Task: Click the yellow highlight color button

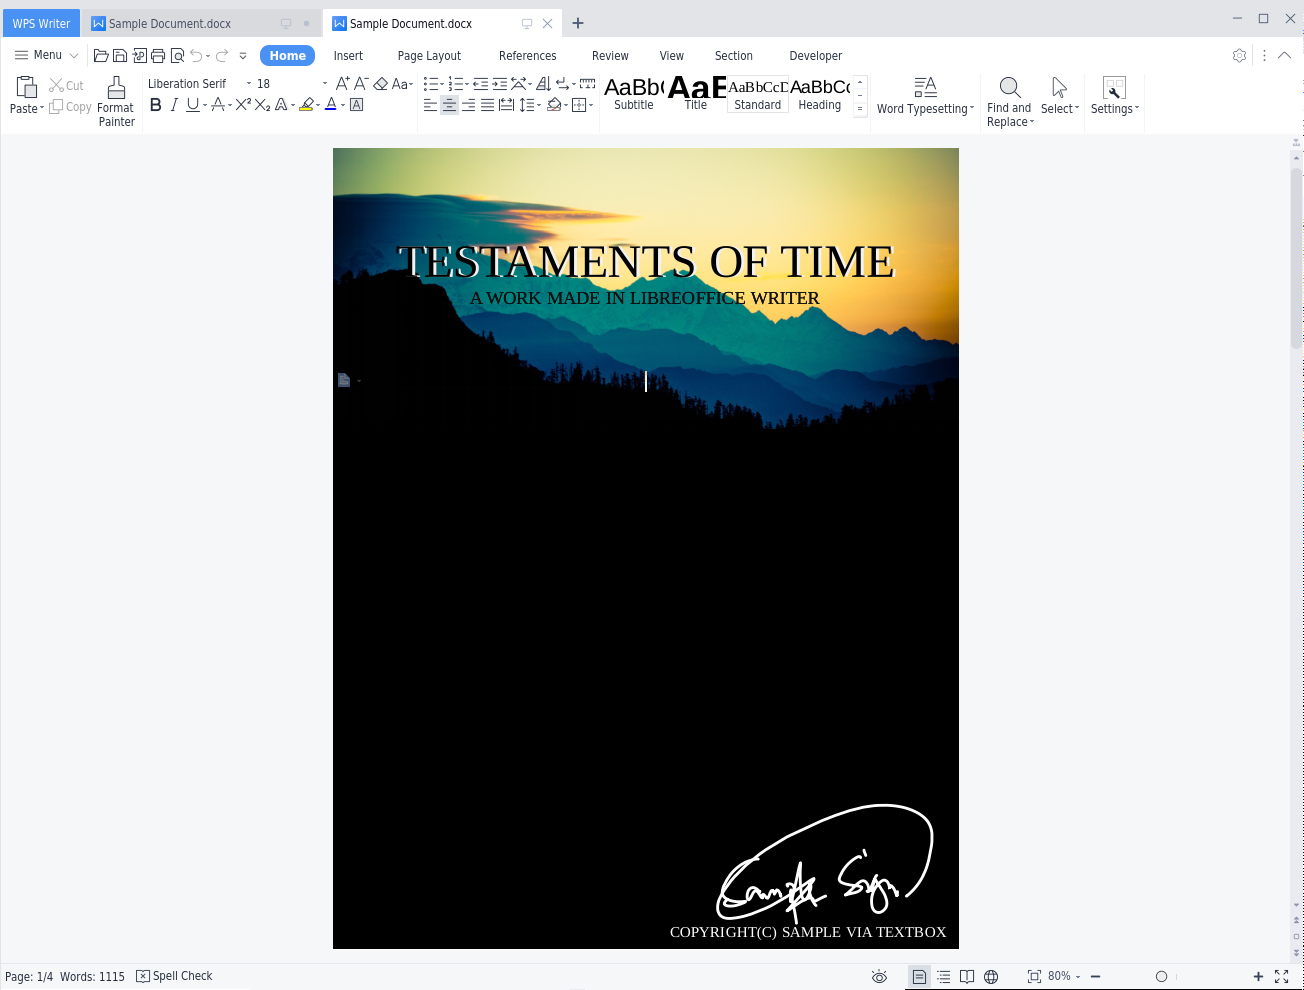Action: (307, 105)
